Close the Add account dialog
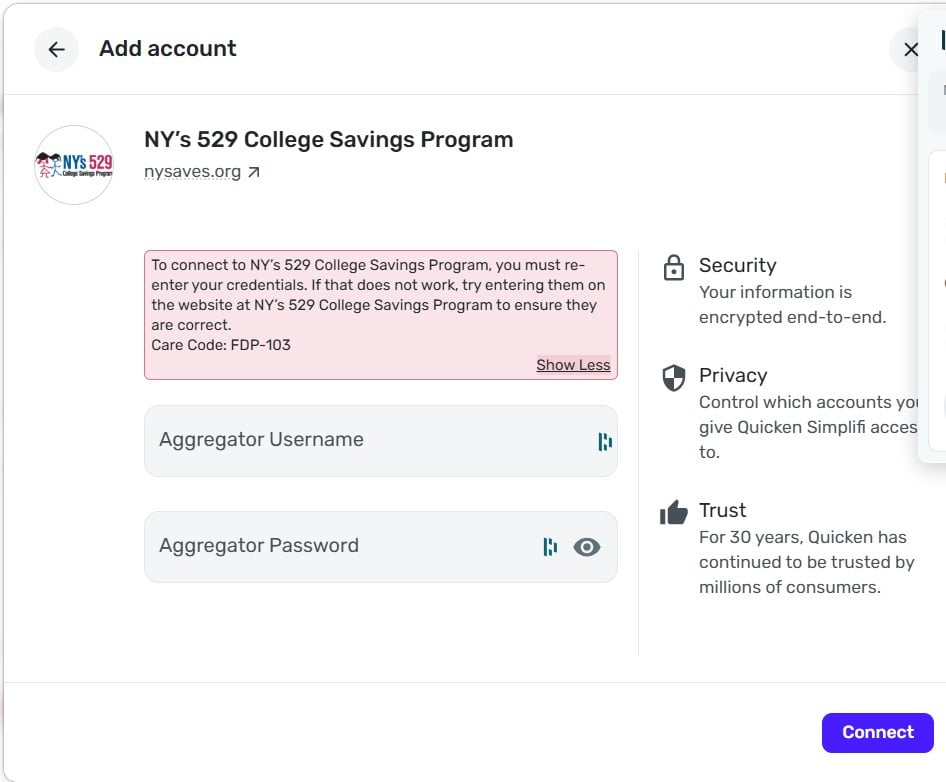Viewport: 946px width, 782px height. tap(910, 49)
